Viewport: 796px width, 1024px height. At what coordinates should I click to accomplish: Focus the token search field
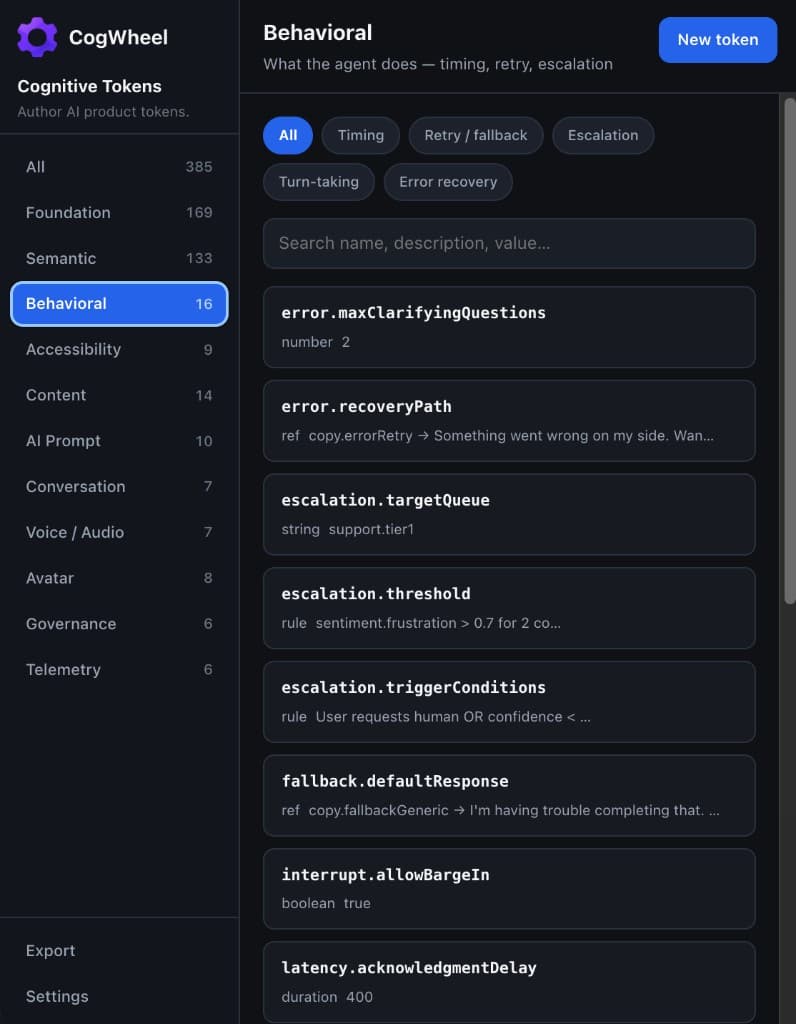[x=509, y=243]
